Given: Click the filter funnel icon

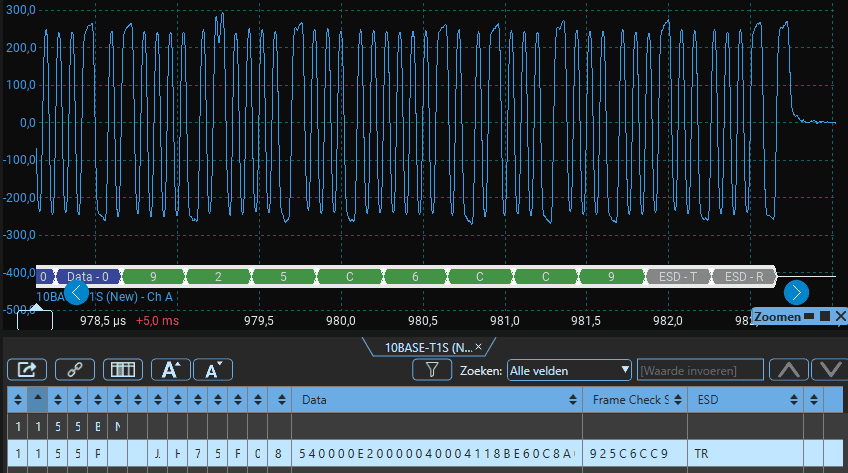Looking at the screenshot, I should (432, 370).
